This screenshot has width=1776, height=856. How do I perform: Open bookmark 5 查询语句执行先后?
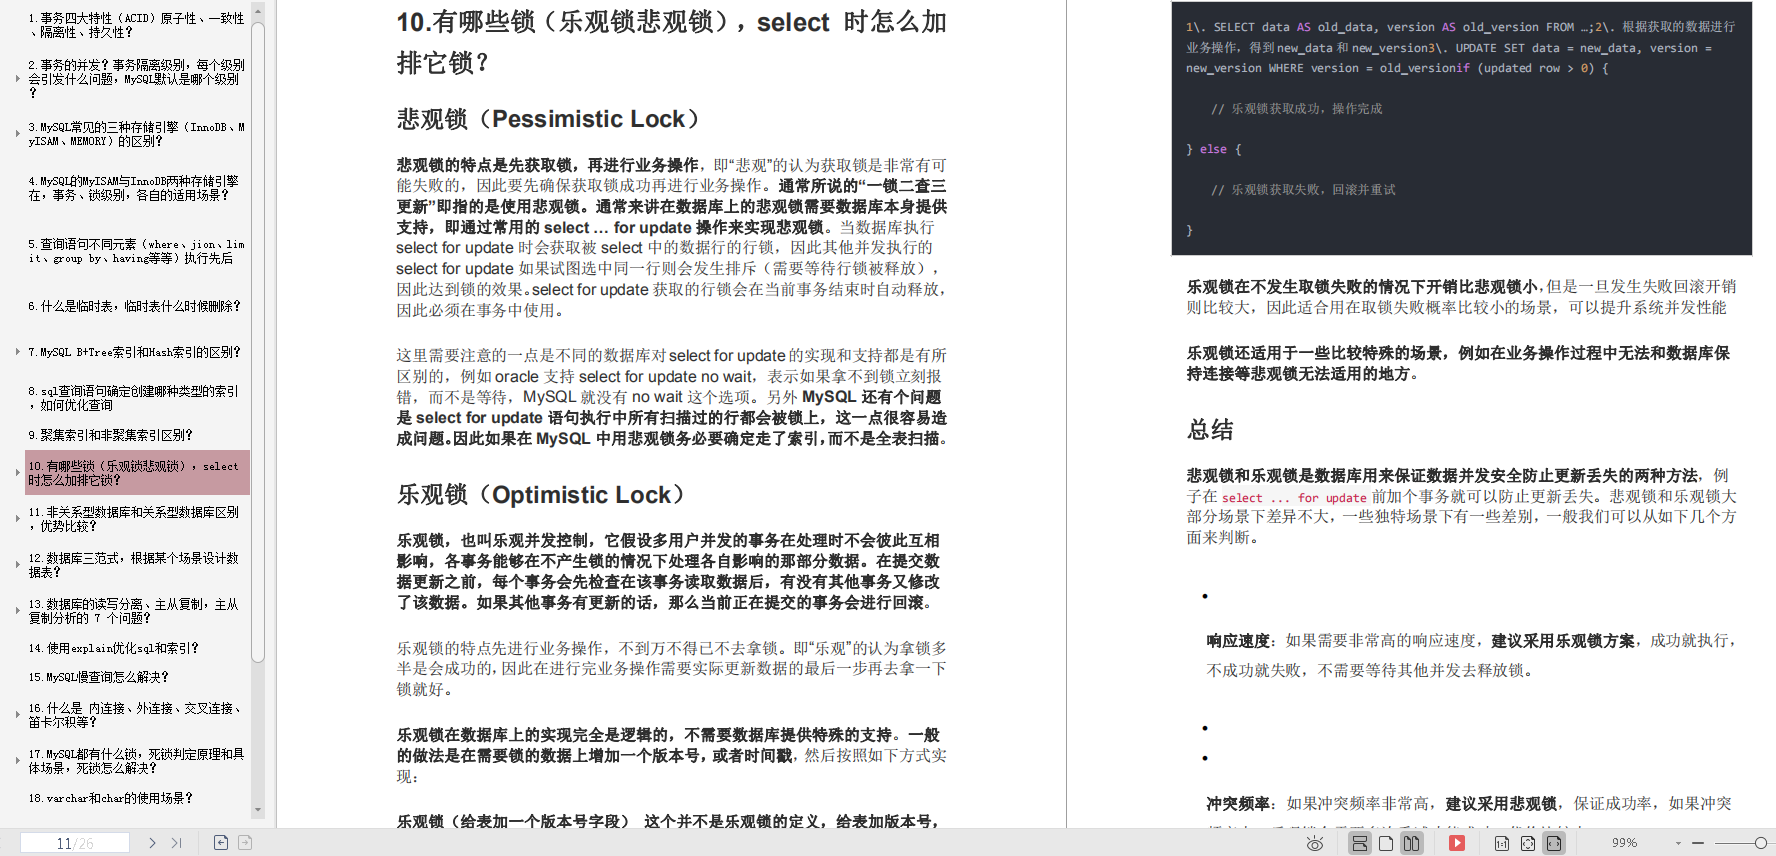point(136,251)
